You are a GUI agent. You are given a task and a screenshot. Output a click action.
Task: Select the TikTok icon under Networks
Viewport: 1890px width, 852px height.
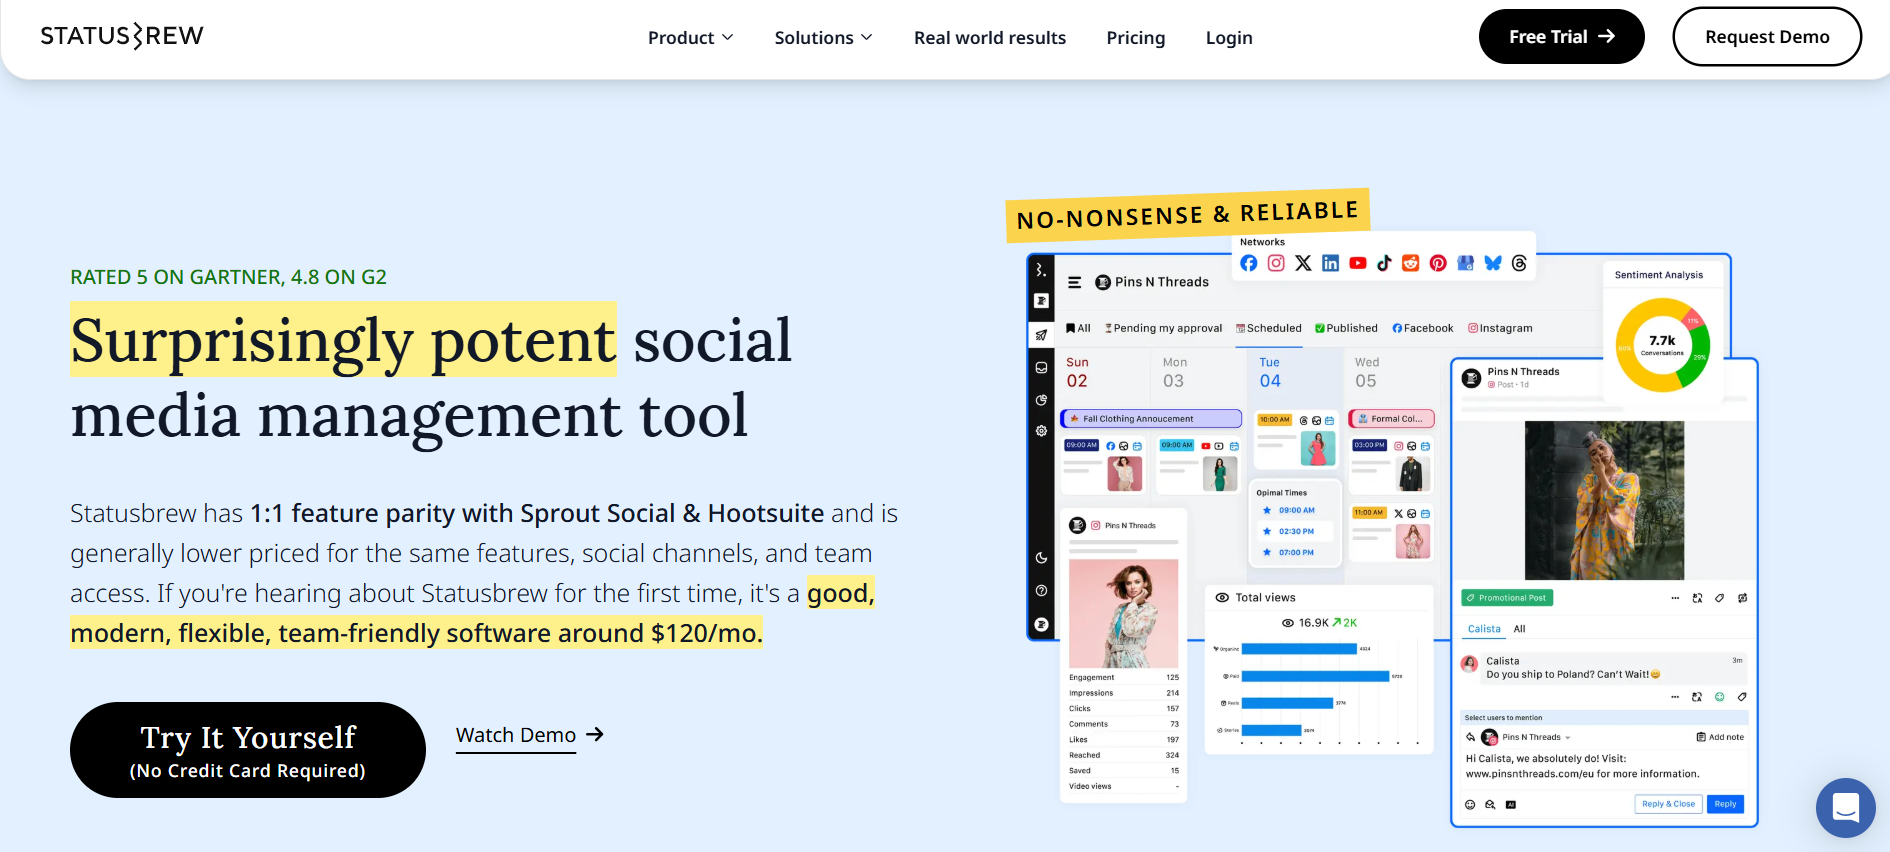(1384, 263)
